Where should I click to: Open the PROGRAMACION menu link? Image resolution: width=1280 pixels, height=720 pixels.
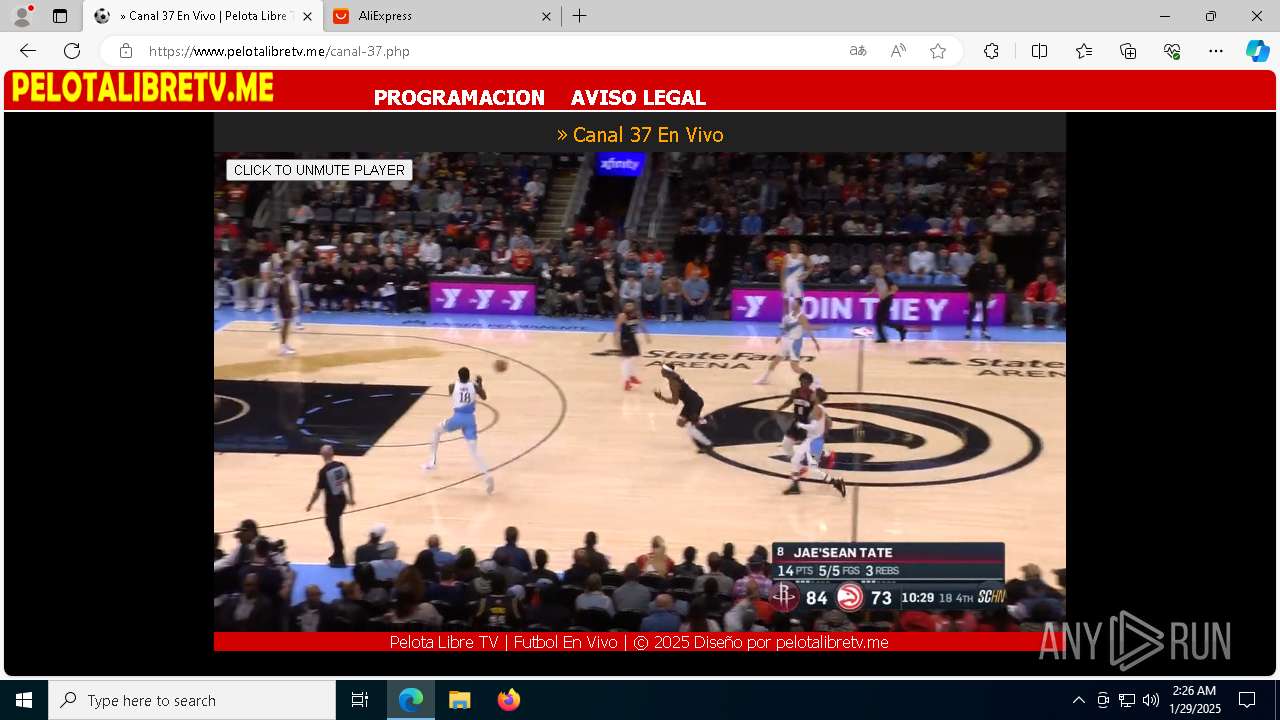tap(459, 98)
